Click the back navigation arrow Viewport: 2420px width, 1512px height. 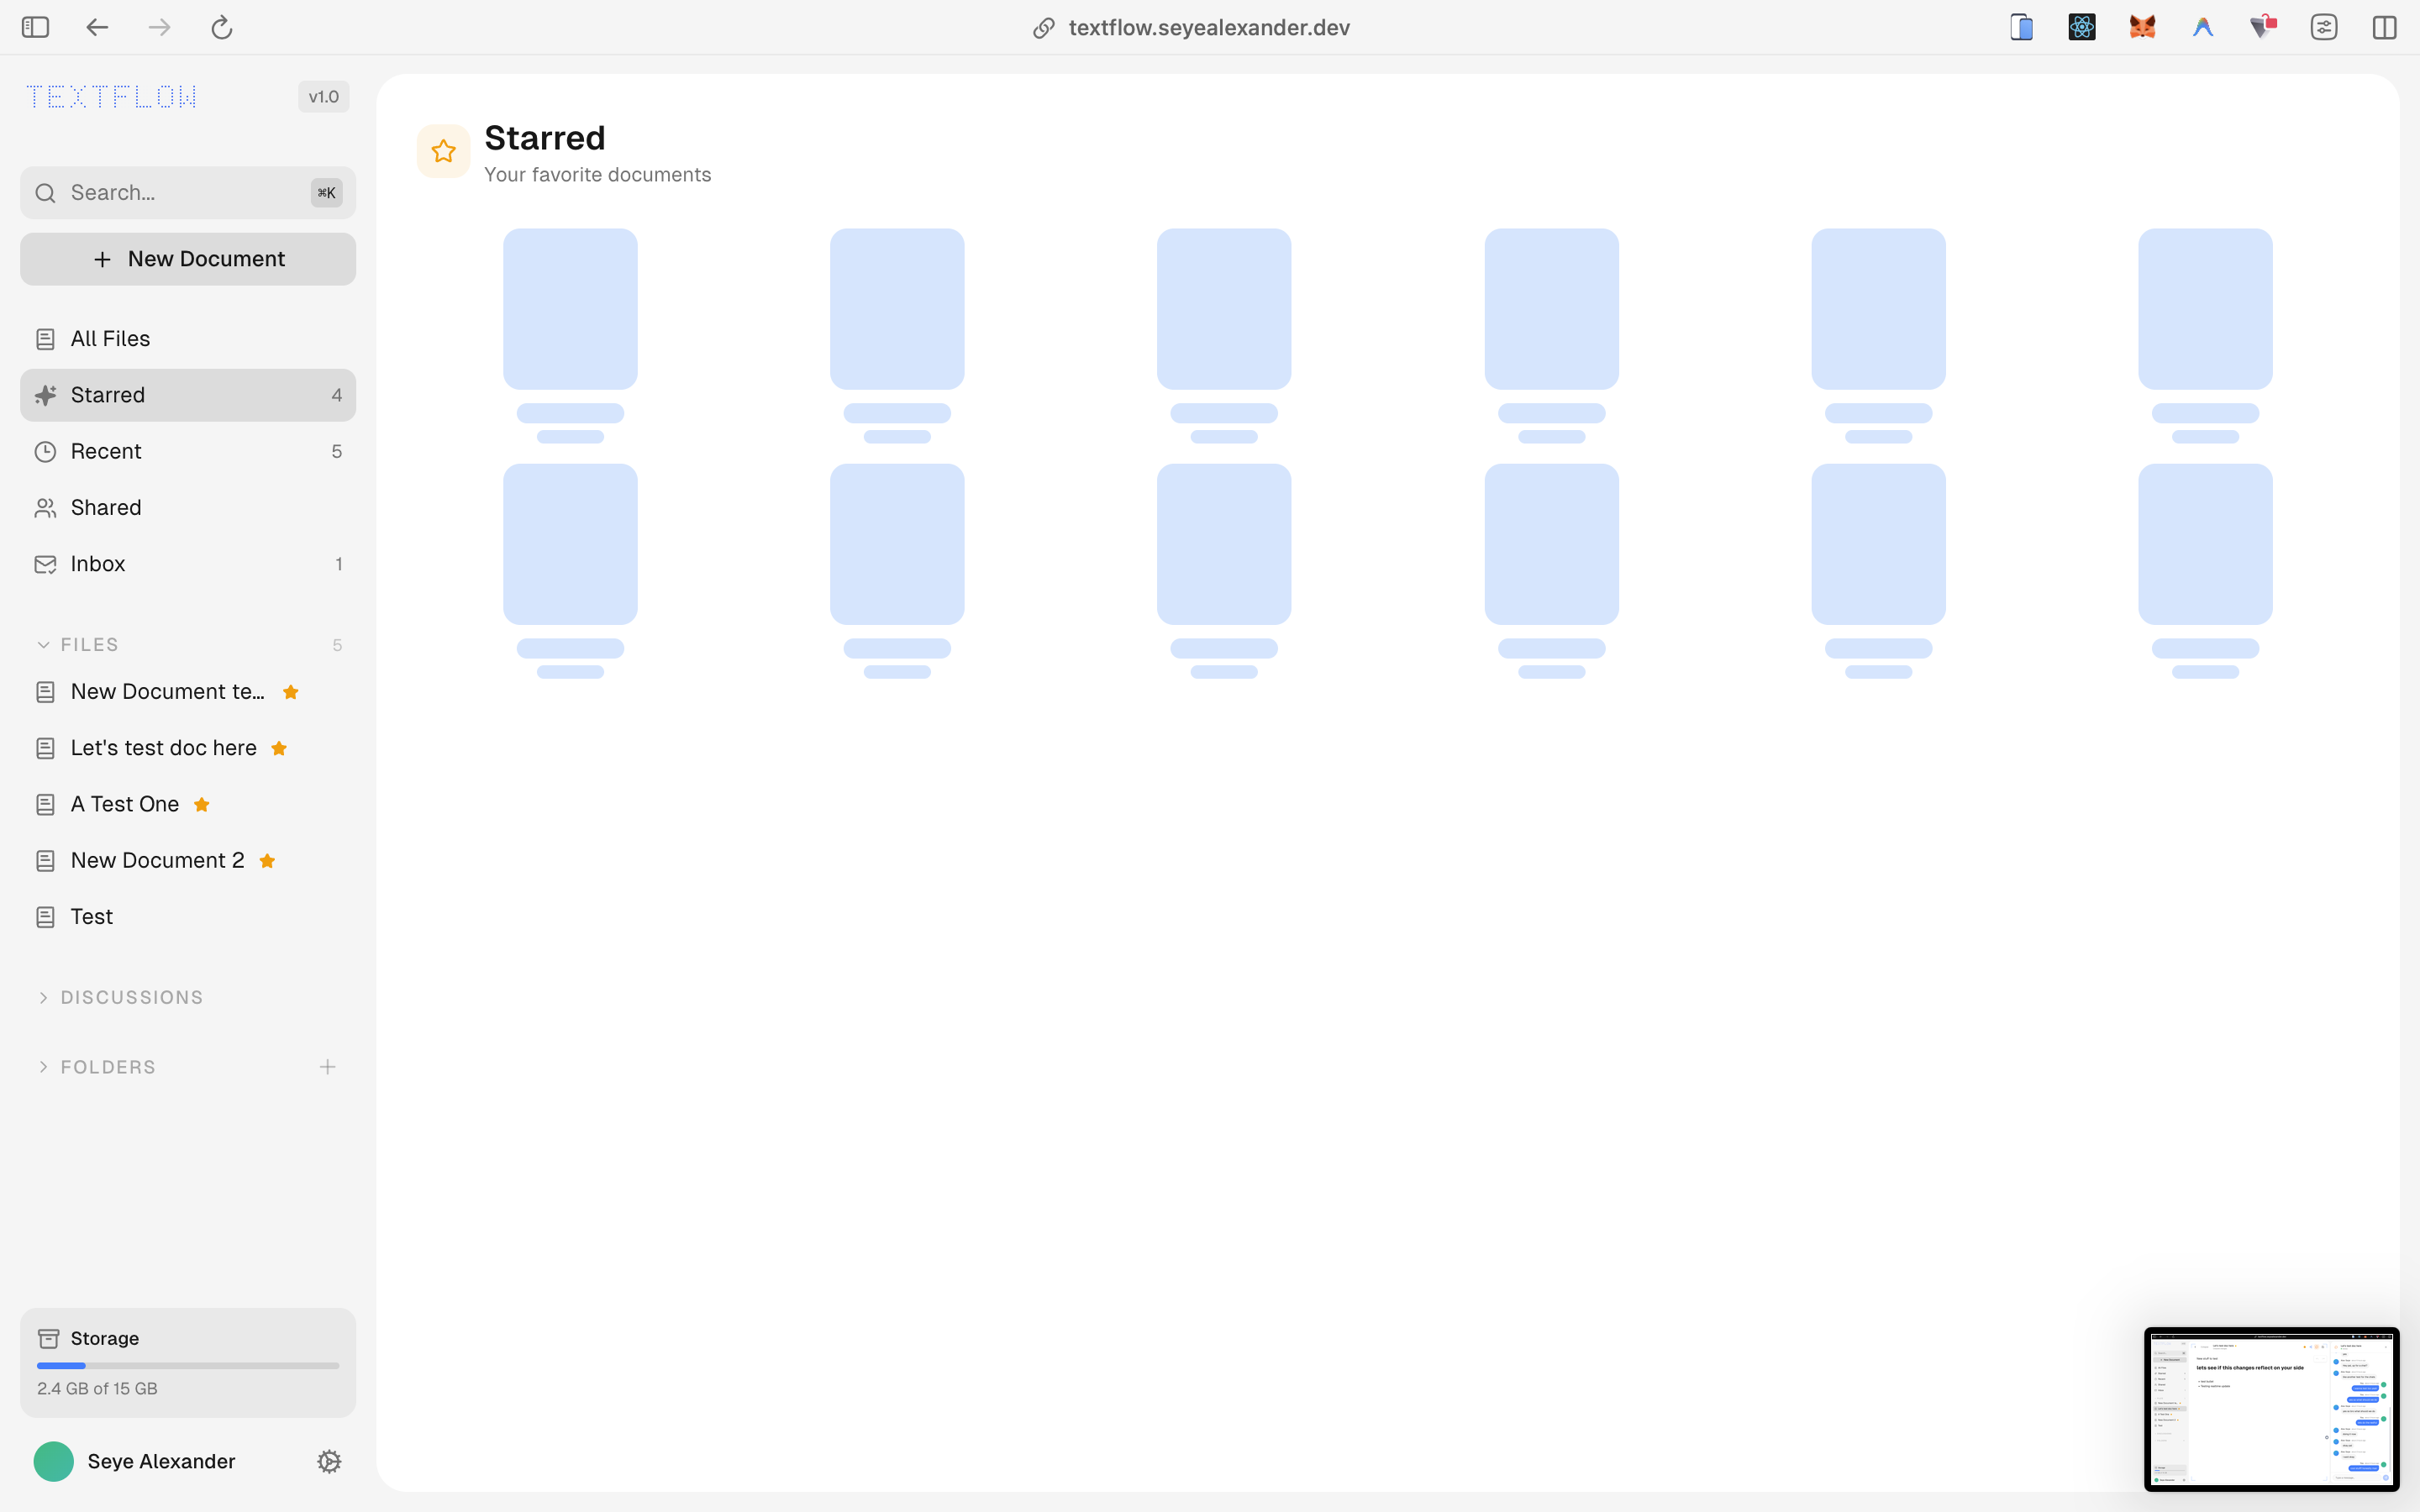click(x=97, y=27)
